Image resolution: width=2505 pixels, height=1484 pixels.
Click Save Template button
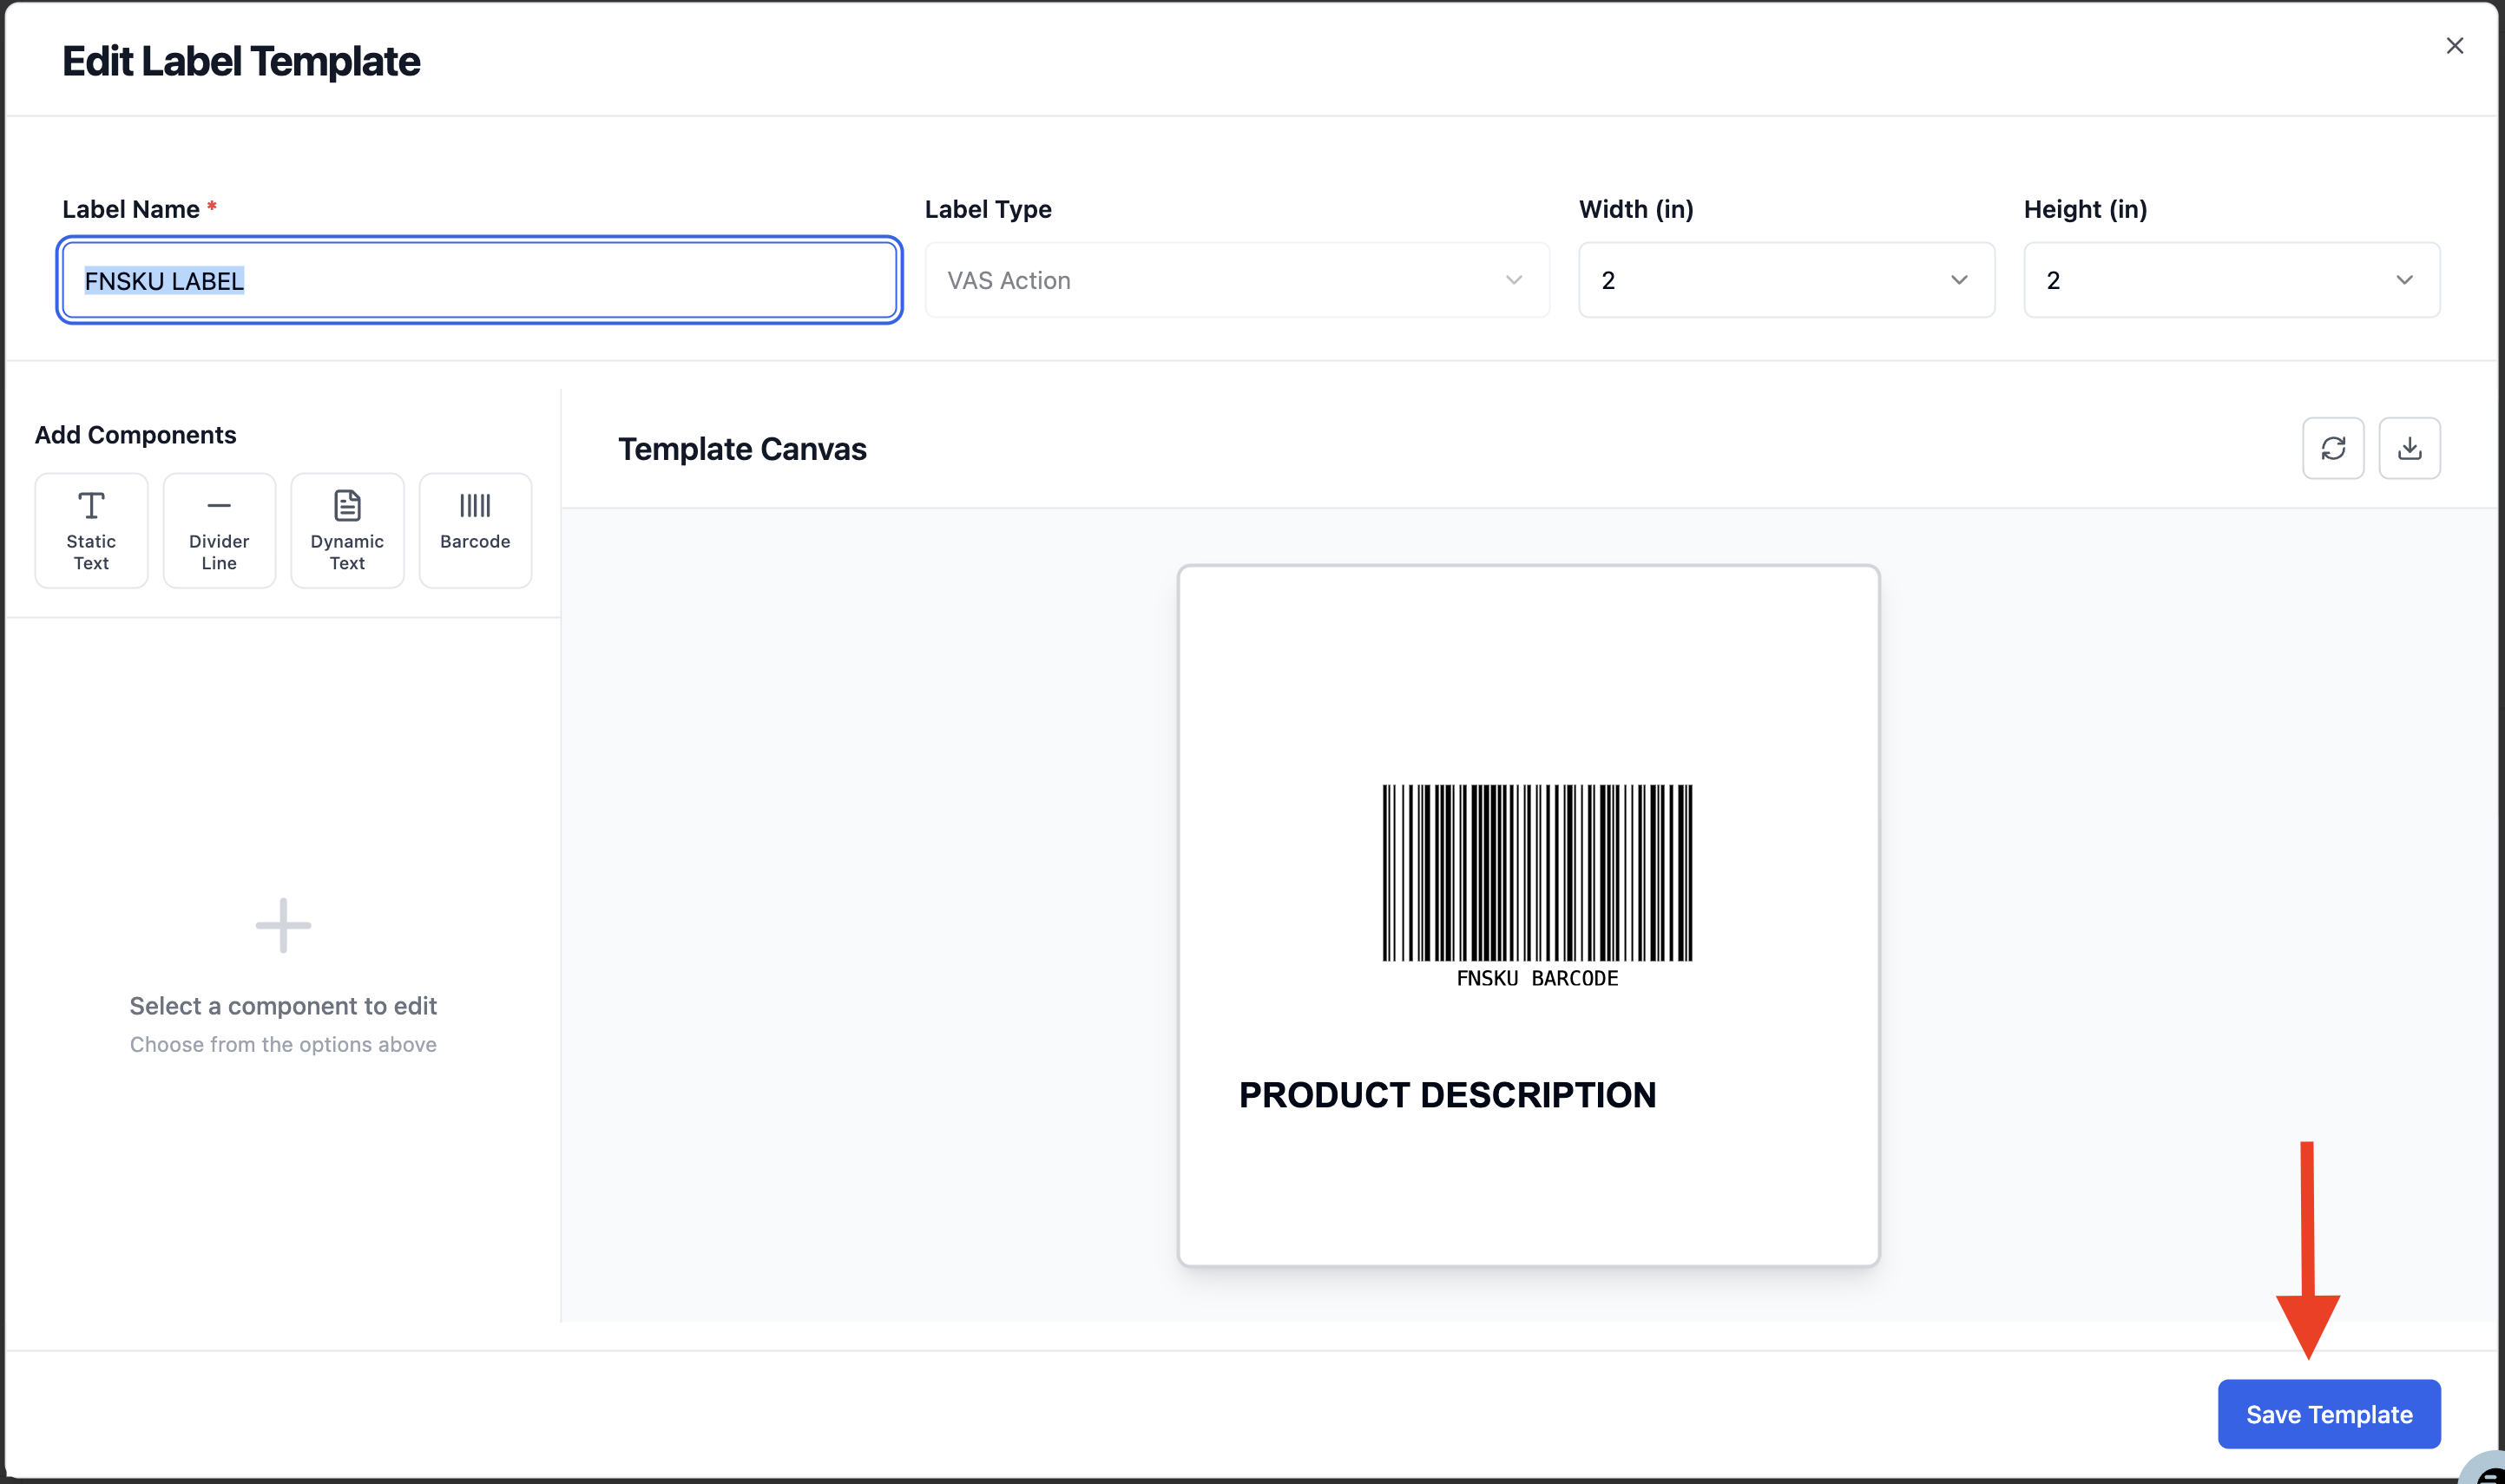tap(2328, 1414)
